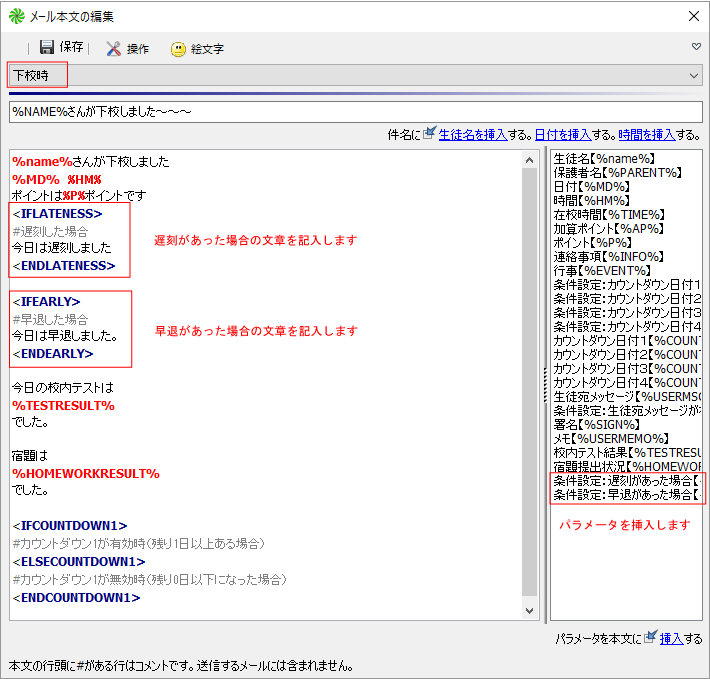The image size is (710, 679).
Task: Select 条件設定:カウントダウン日付4 item
Action: tap(627, 327)
